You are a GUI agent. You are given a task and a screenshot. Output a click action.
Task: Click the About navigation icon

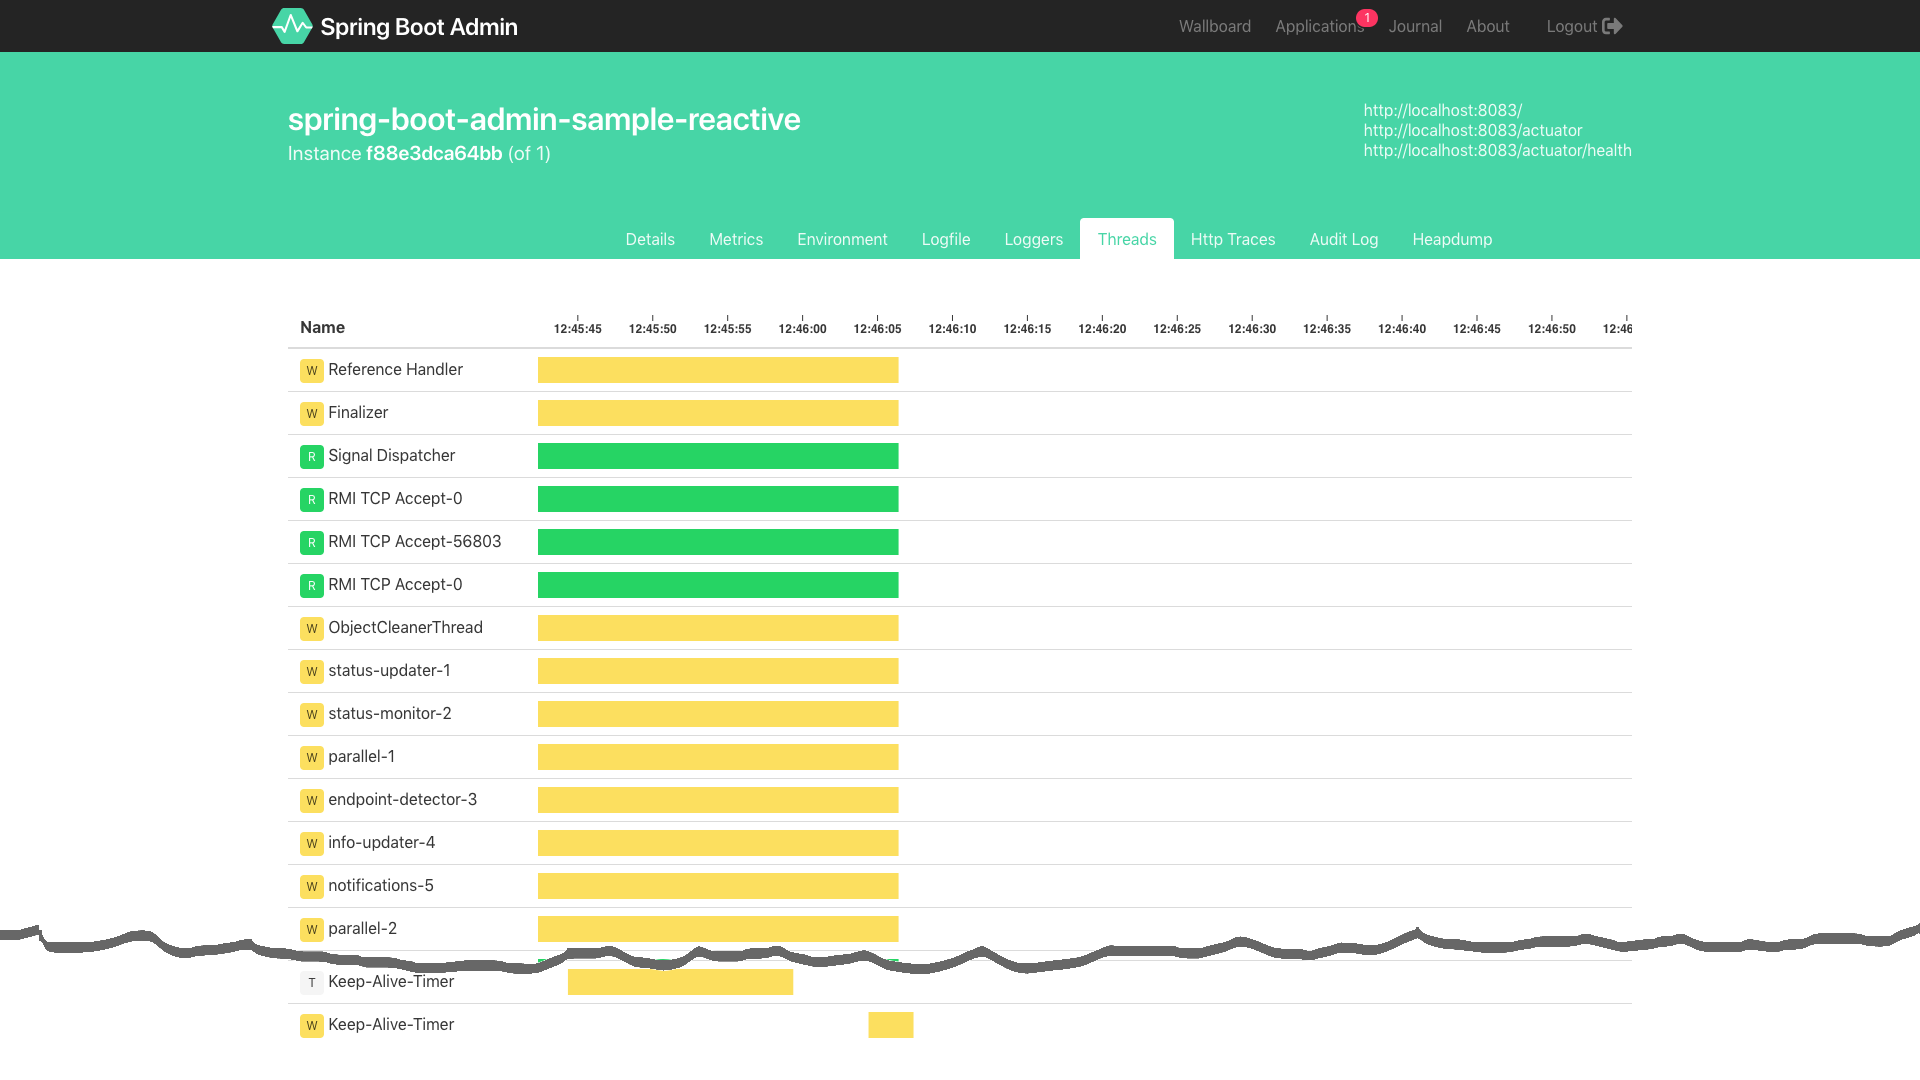(x=1487, y=25)
